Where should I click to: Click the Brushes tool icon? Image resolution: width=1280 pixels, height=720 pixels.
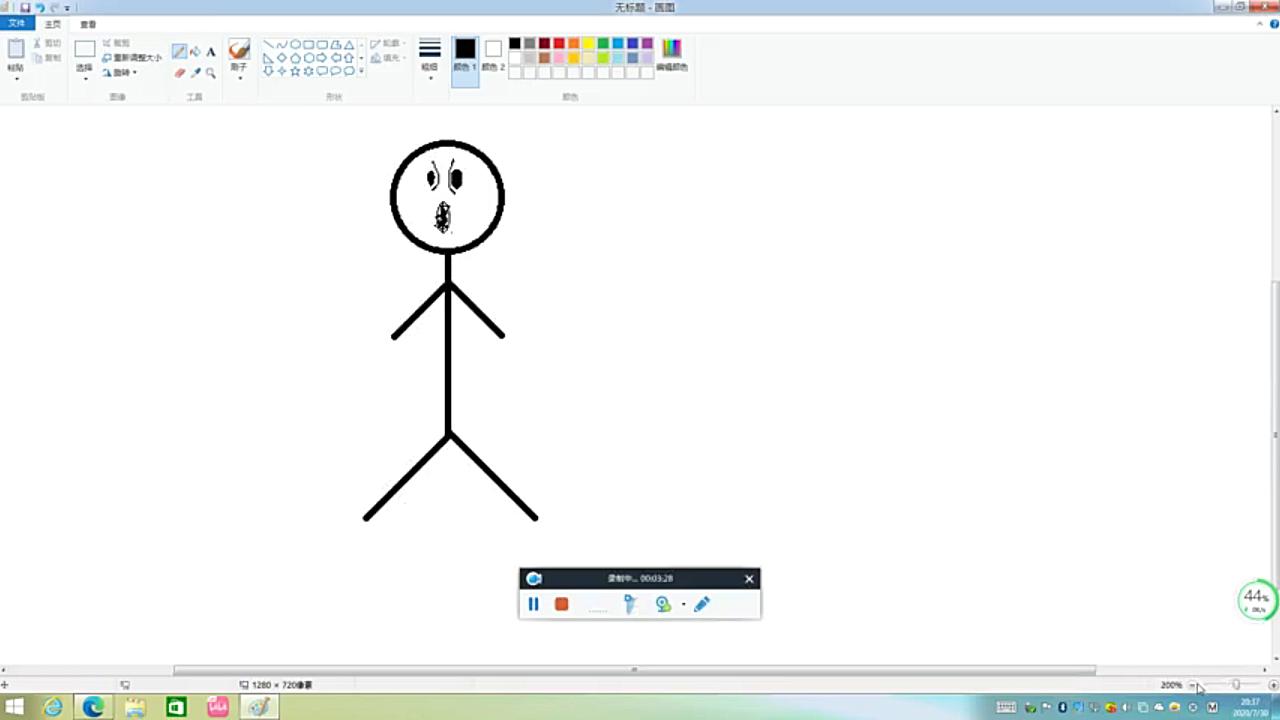(239, 49)
